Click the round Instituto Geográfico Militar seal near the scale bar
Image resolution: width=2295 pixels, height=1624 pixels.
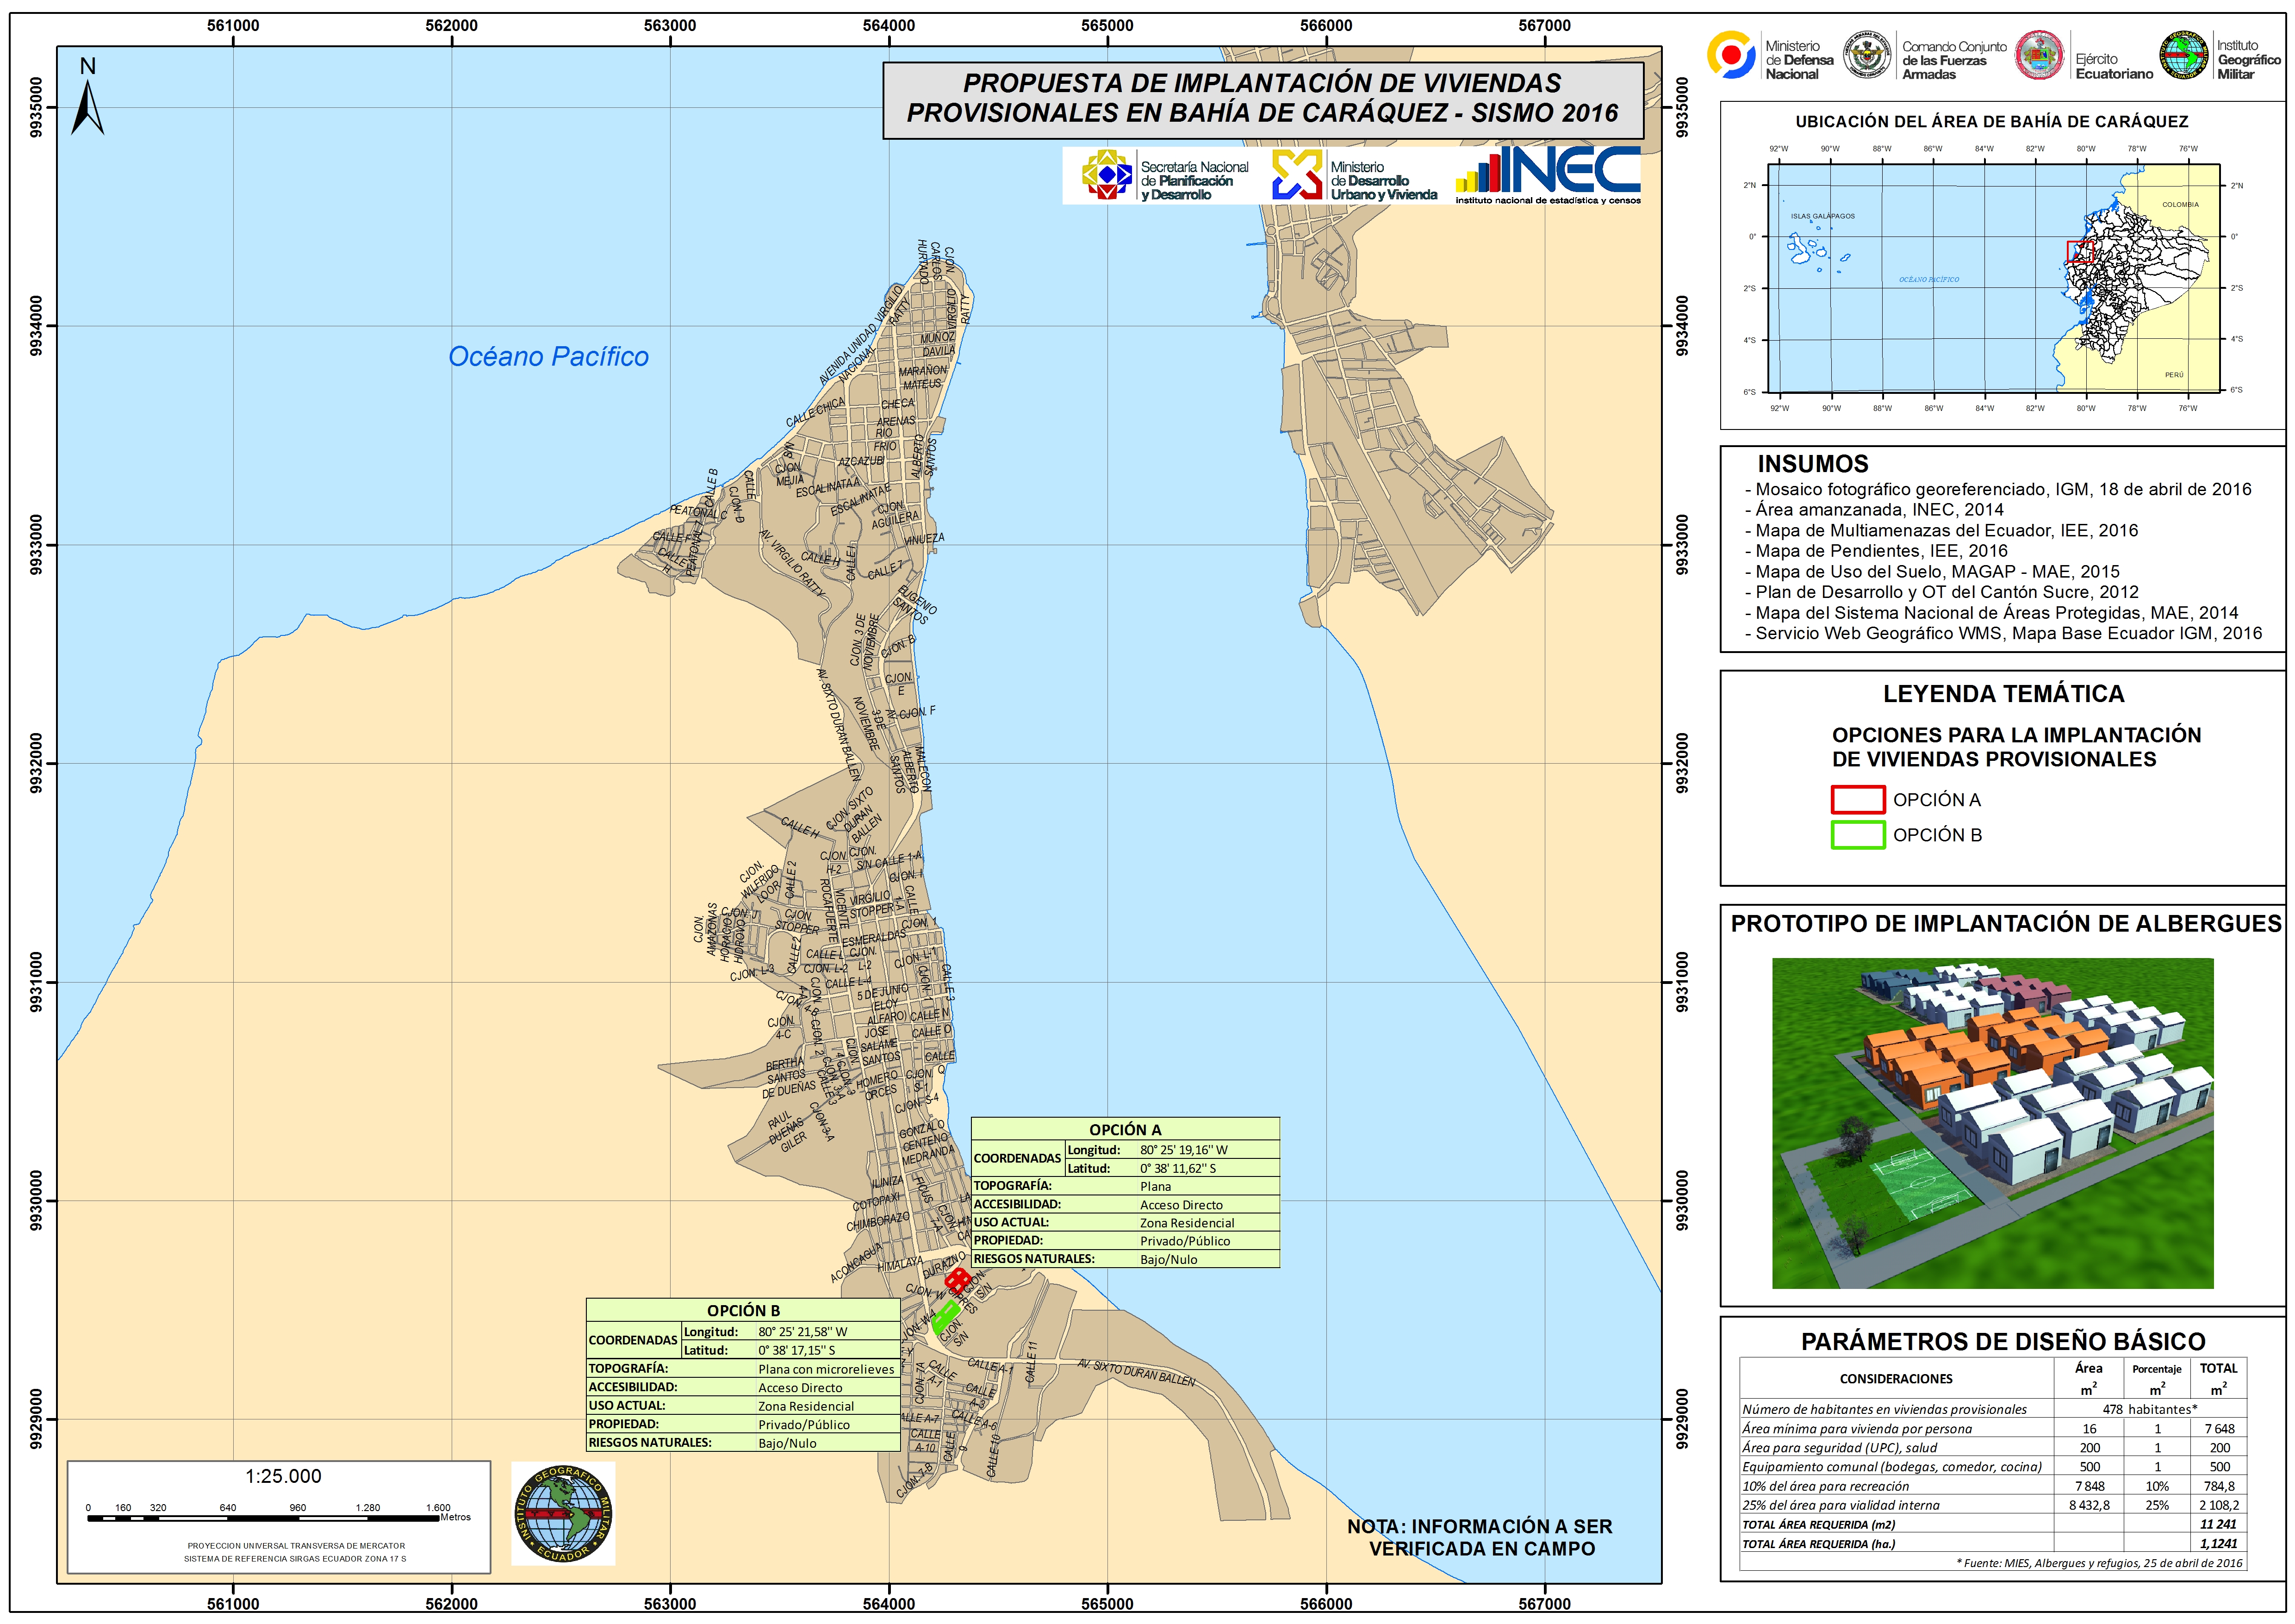(x=563, y=1514)
